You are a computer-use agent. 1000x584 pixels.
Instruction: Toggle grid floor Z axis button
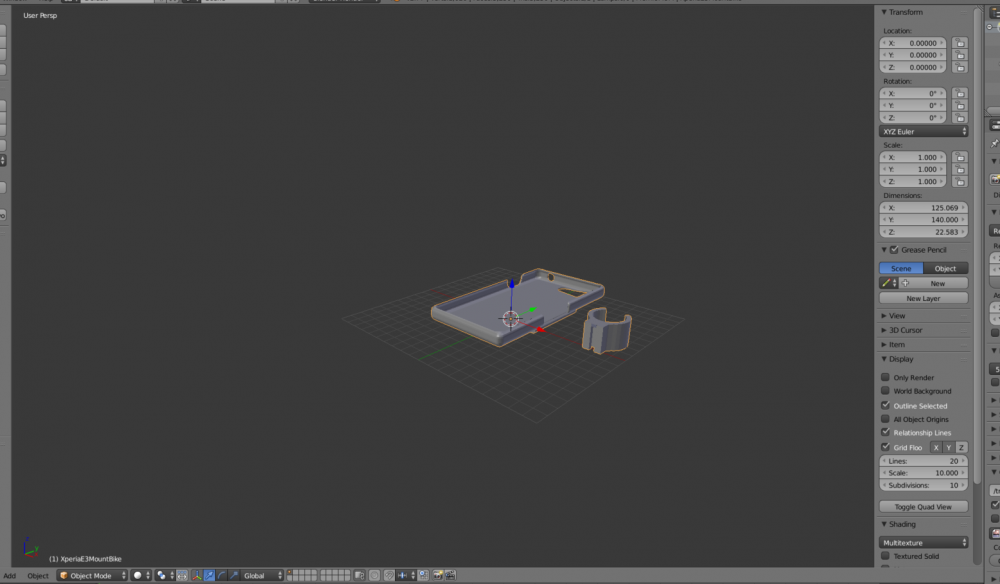[x=961, y=448]
